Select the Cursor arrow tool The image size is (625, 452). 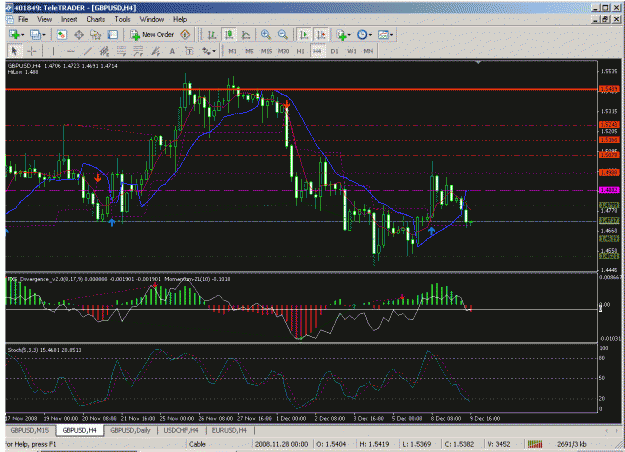tap(14, 51)
